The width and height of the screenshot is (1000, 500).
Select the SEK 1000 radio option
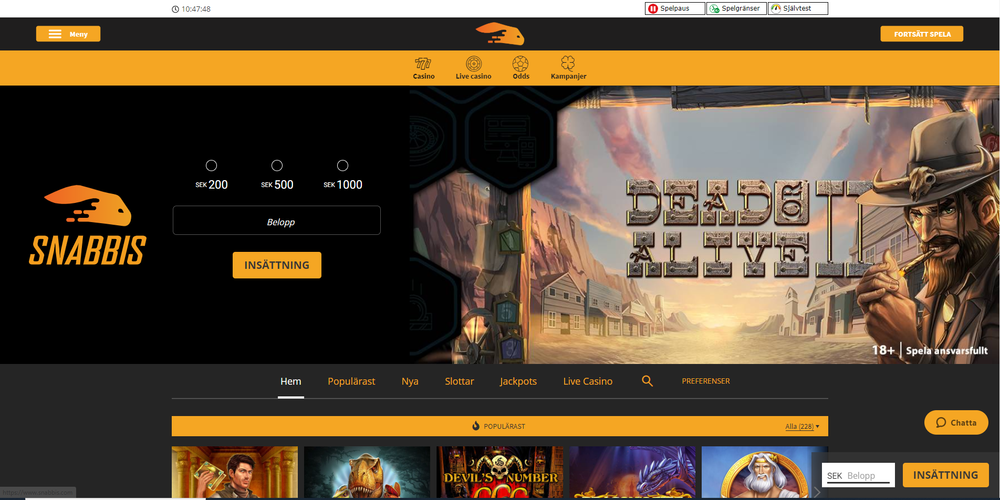tap(342, 166)
